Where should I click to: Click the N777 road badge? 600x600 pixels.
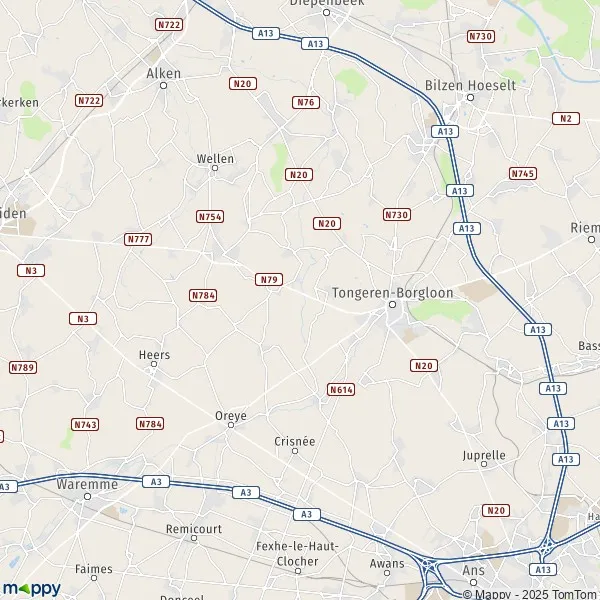138,240
